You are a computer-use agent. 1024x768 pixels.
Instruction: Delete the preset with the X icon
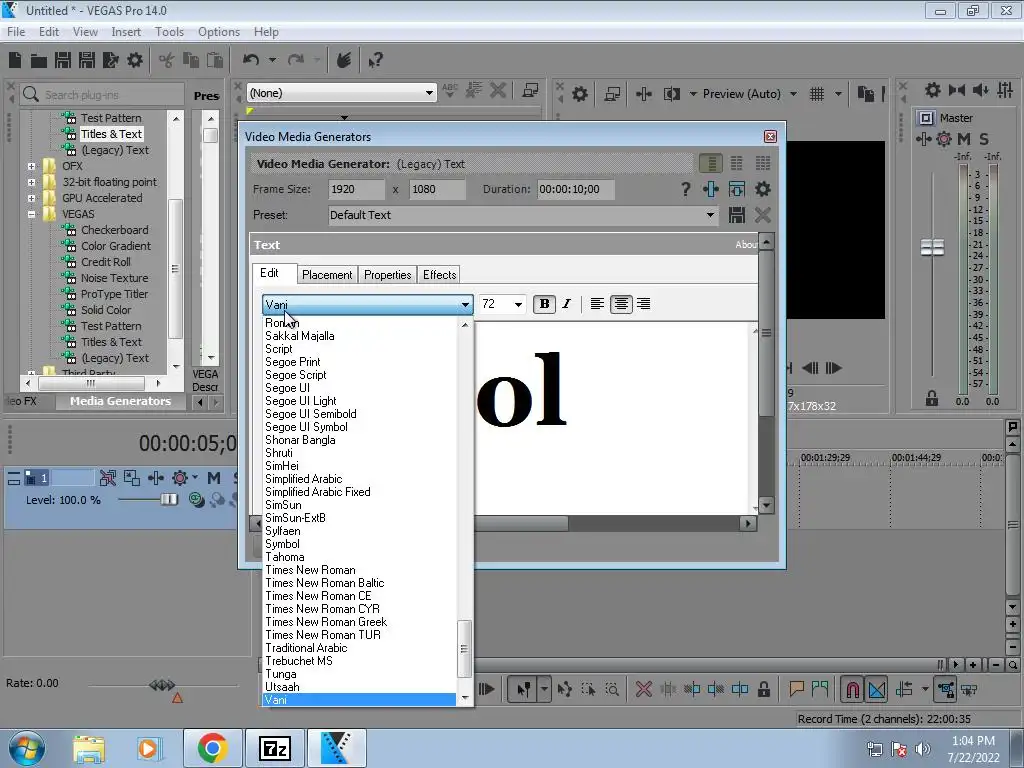tap(762, 215)
